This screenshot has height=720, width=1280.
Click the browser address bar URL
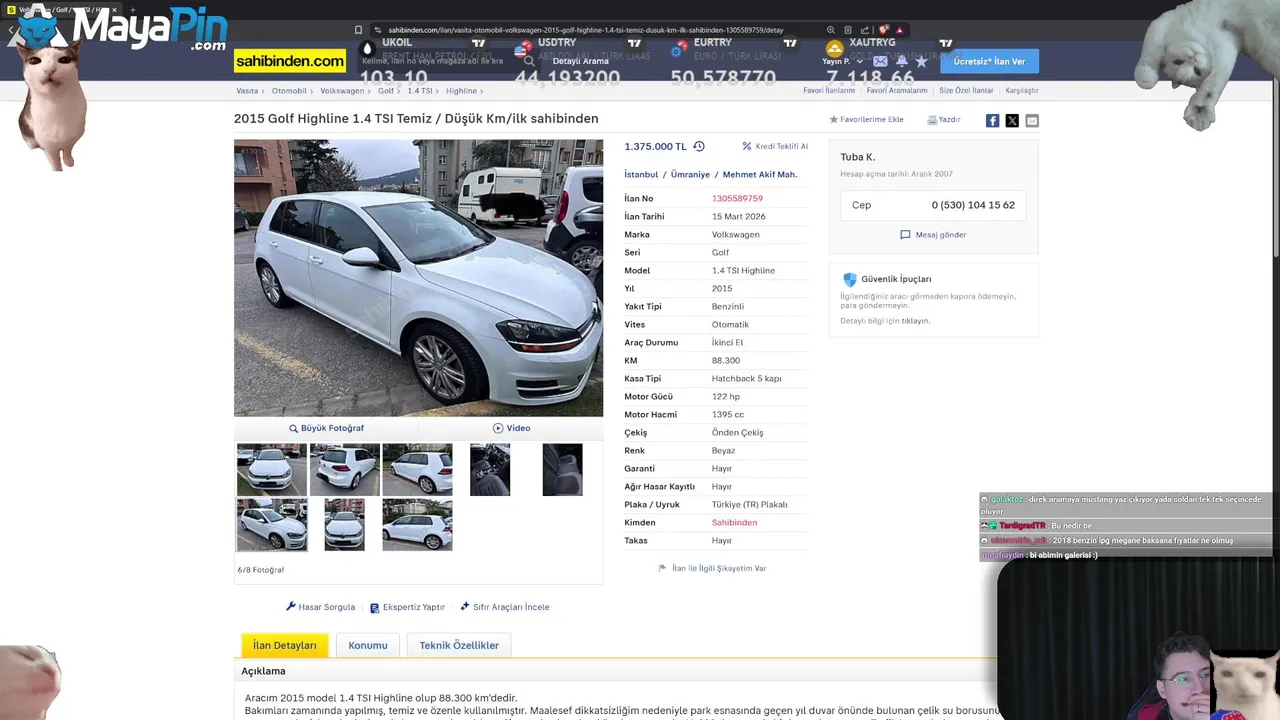click(x=585, y=30)
